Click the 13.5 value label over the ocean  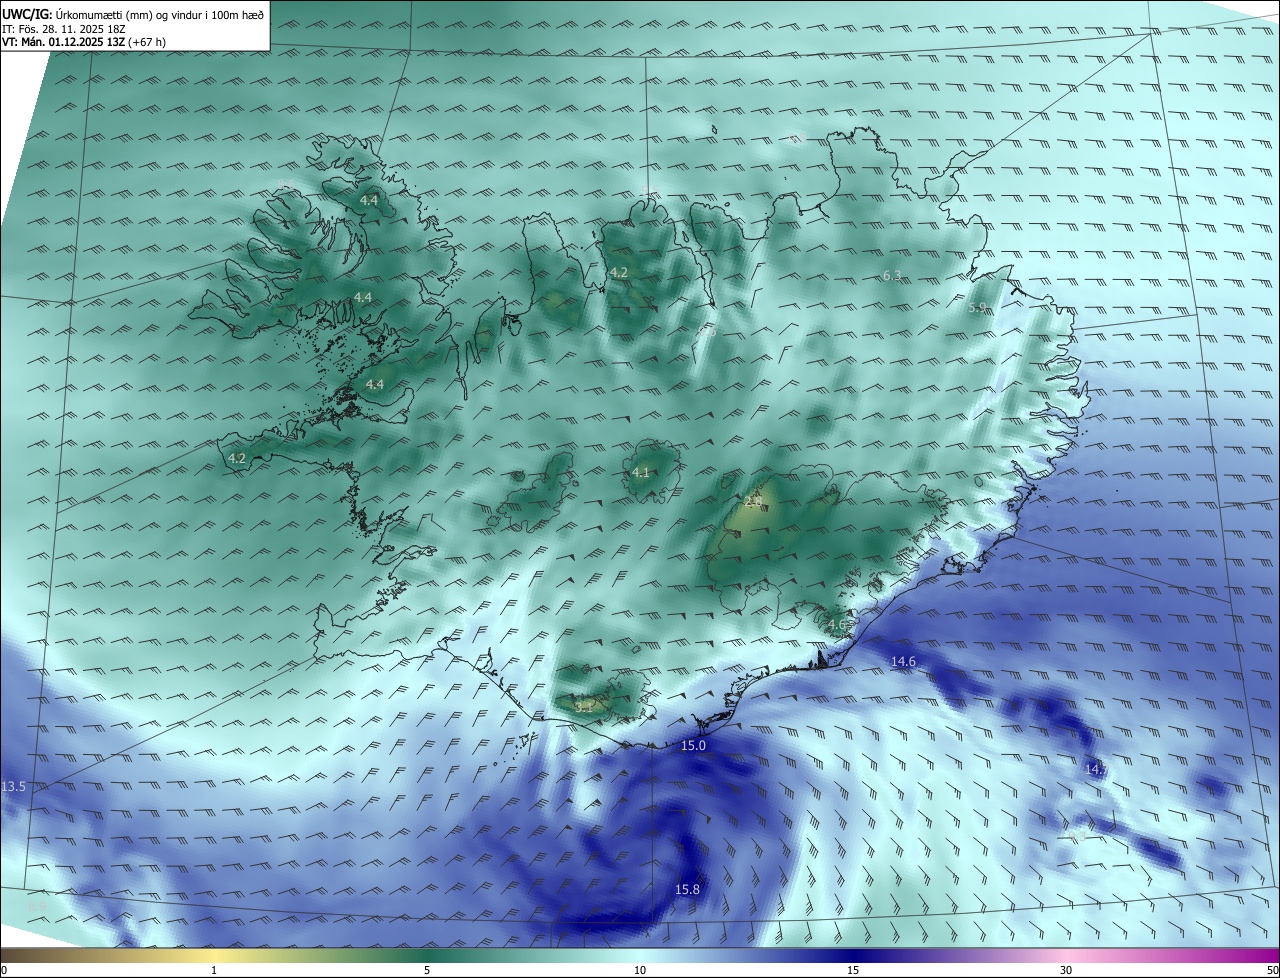tap(13, 787)
